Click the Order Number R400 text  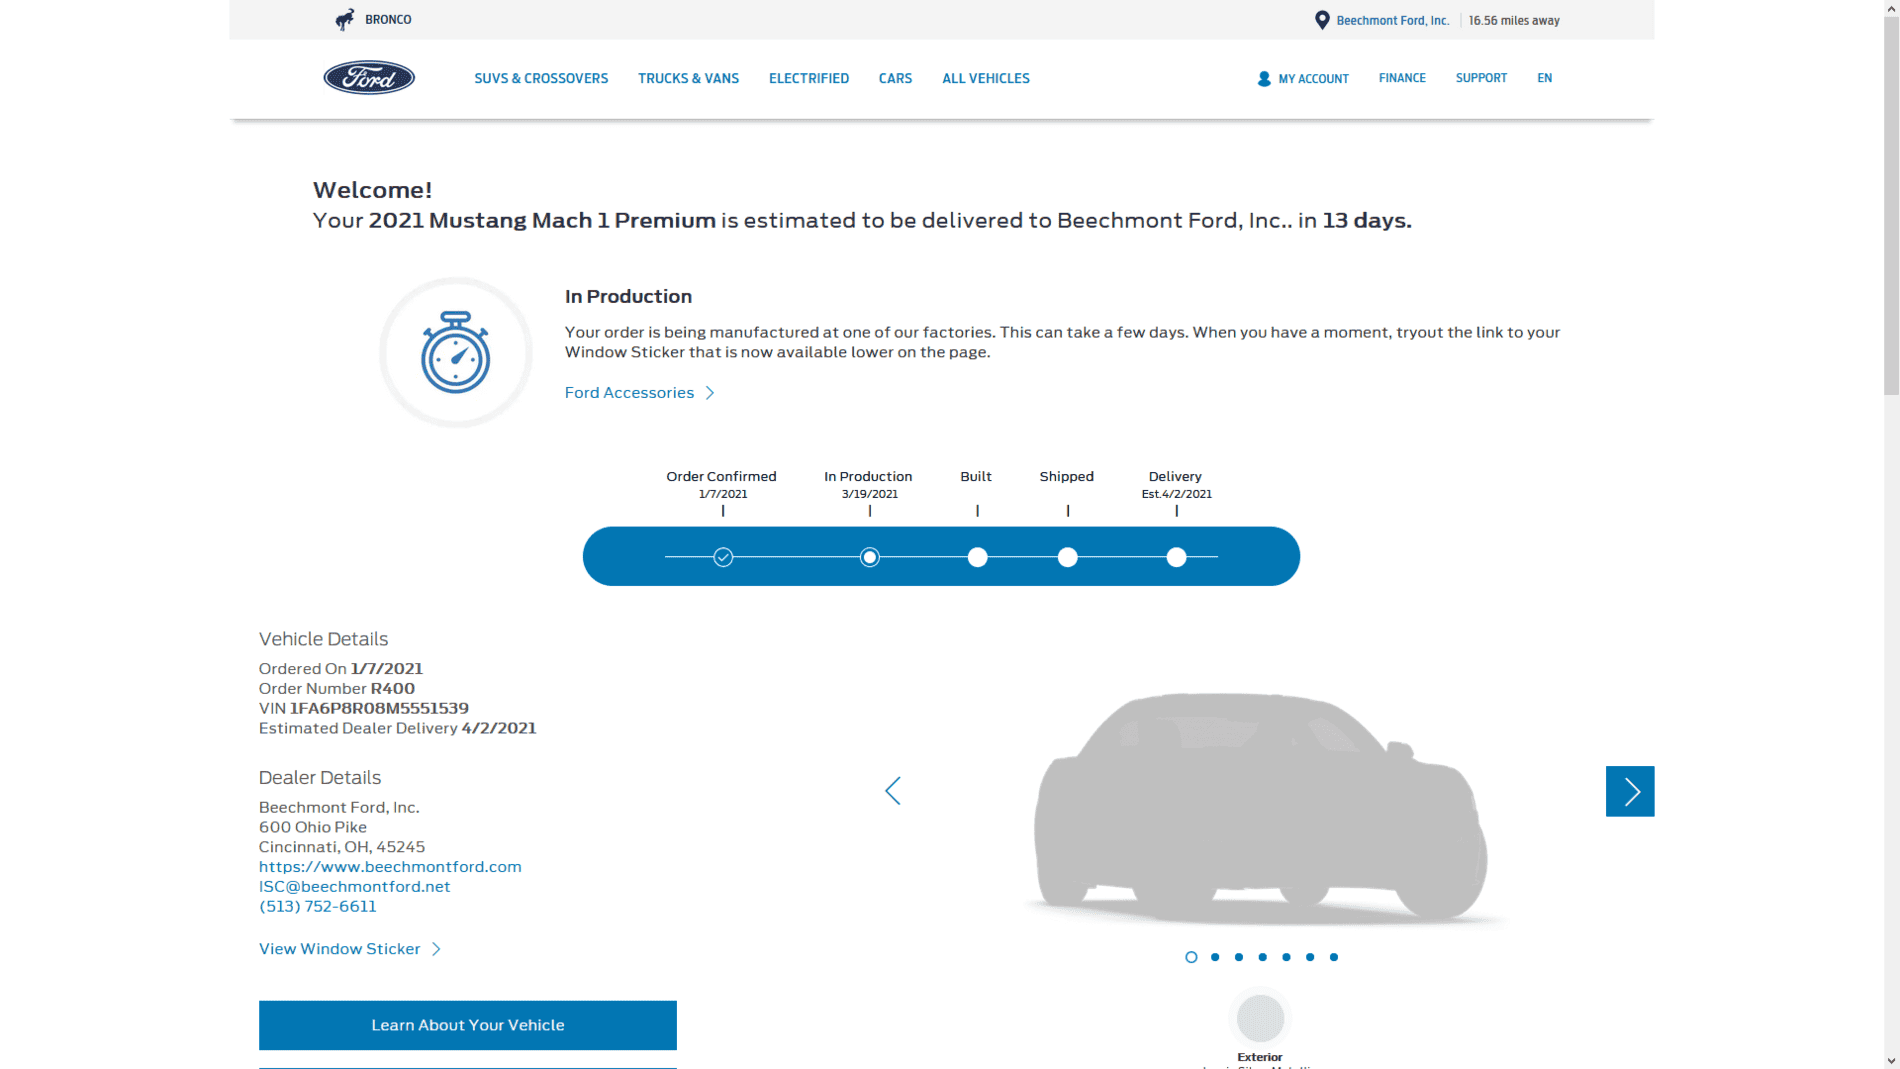click(x=337, y=688)
